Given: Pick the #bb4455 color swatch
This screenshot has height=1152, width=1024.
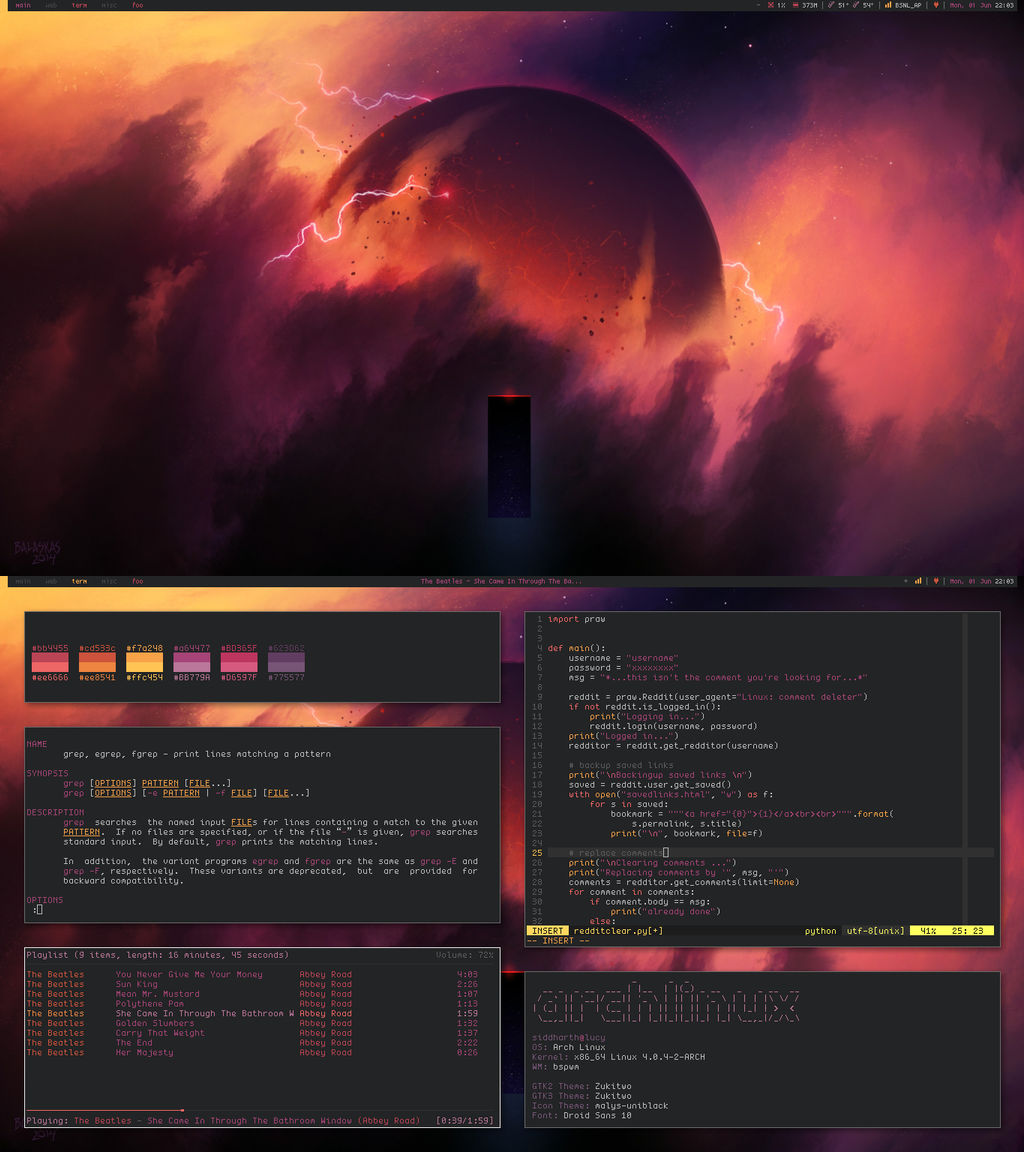Looking at the screenshot, I should [50, 658].
